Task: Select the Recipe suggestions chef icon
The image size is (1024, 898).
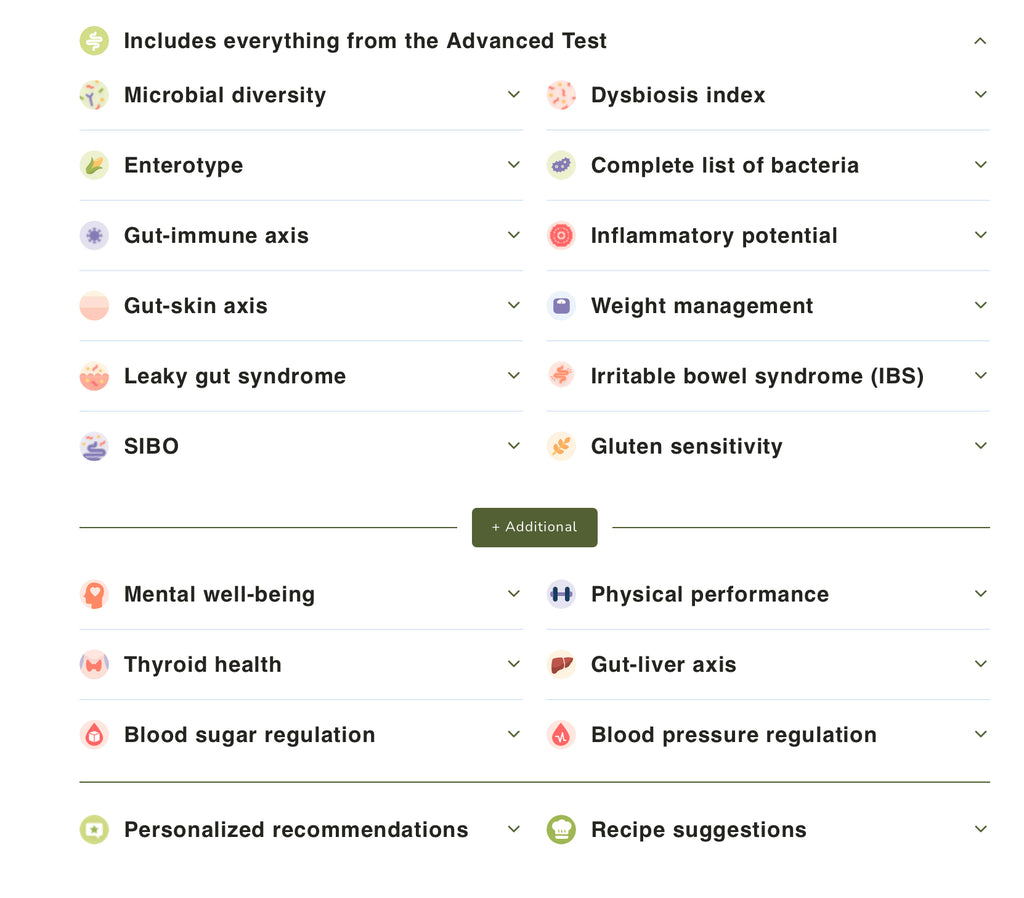Action: 561,829
